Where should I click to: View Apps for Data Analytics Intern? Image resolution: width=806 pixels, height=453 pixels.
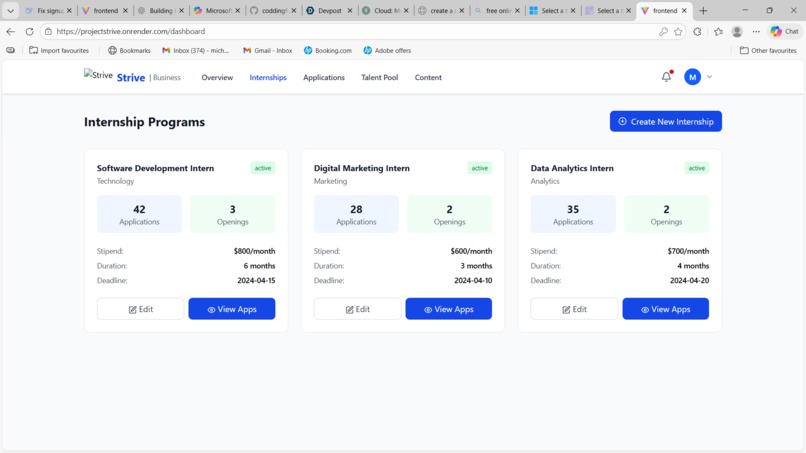pos(666,309)
